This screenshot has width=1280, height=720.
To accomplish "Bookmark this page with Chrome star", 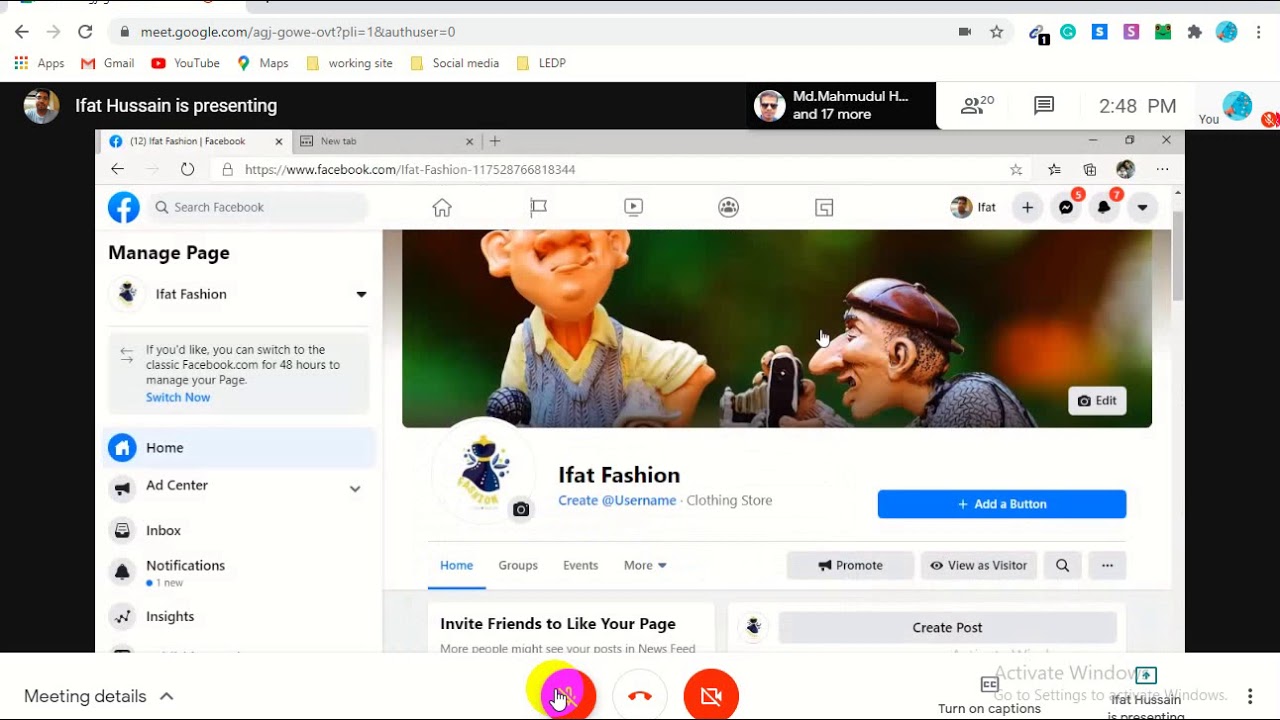I will 996,32.
